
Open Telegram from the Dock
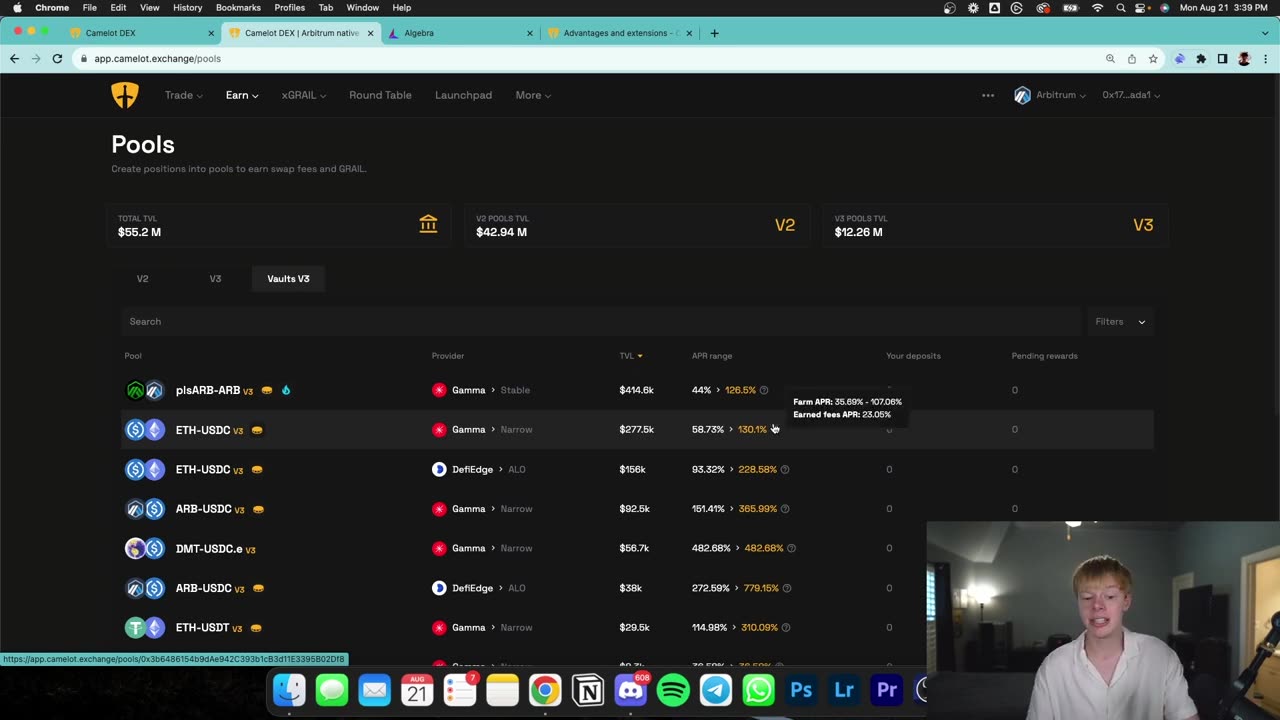[716, 690]
